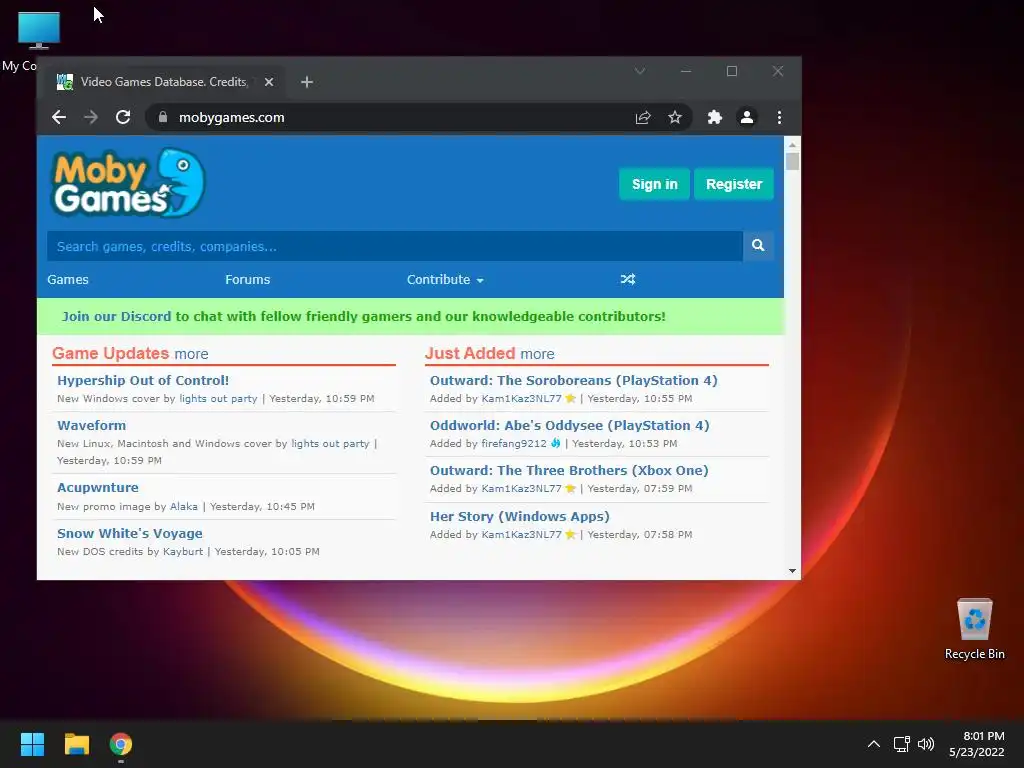The height and width of the screenshot is (768, 1024).
Task: Open the clock showing 8:01 PM
Action: click(x=977, y=744)
